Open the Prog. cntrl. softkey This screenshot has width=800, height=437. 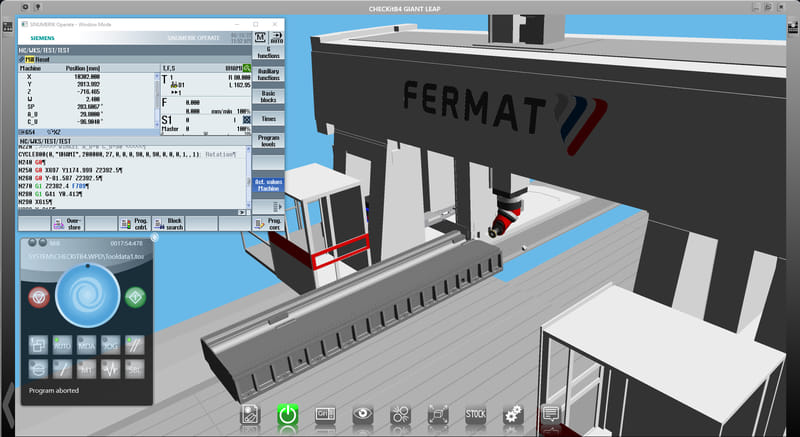point(135,223)
